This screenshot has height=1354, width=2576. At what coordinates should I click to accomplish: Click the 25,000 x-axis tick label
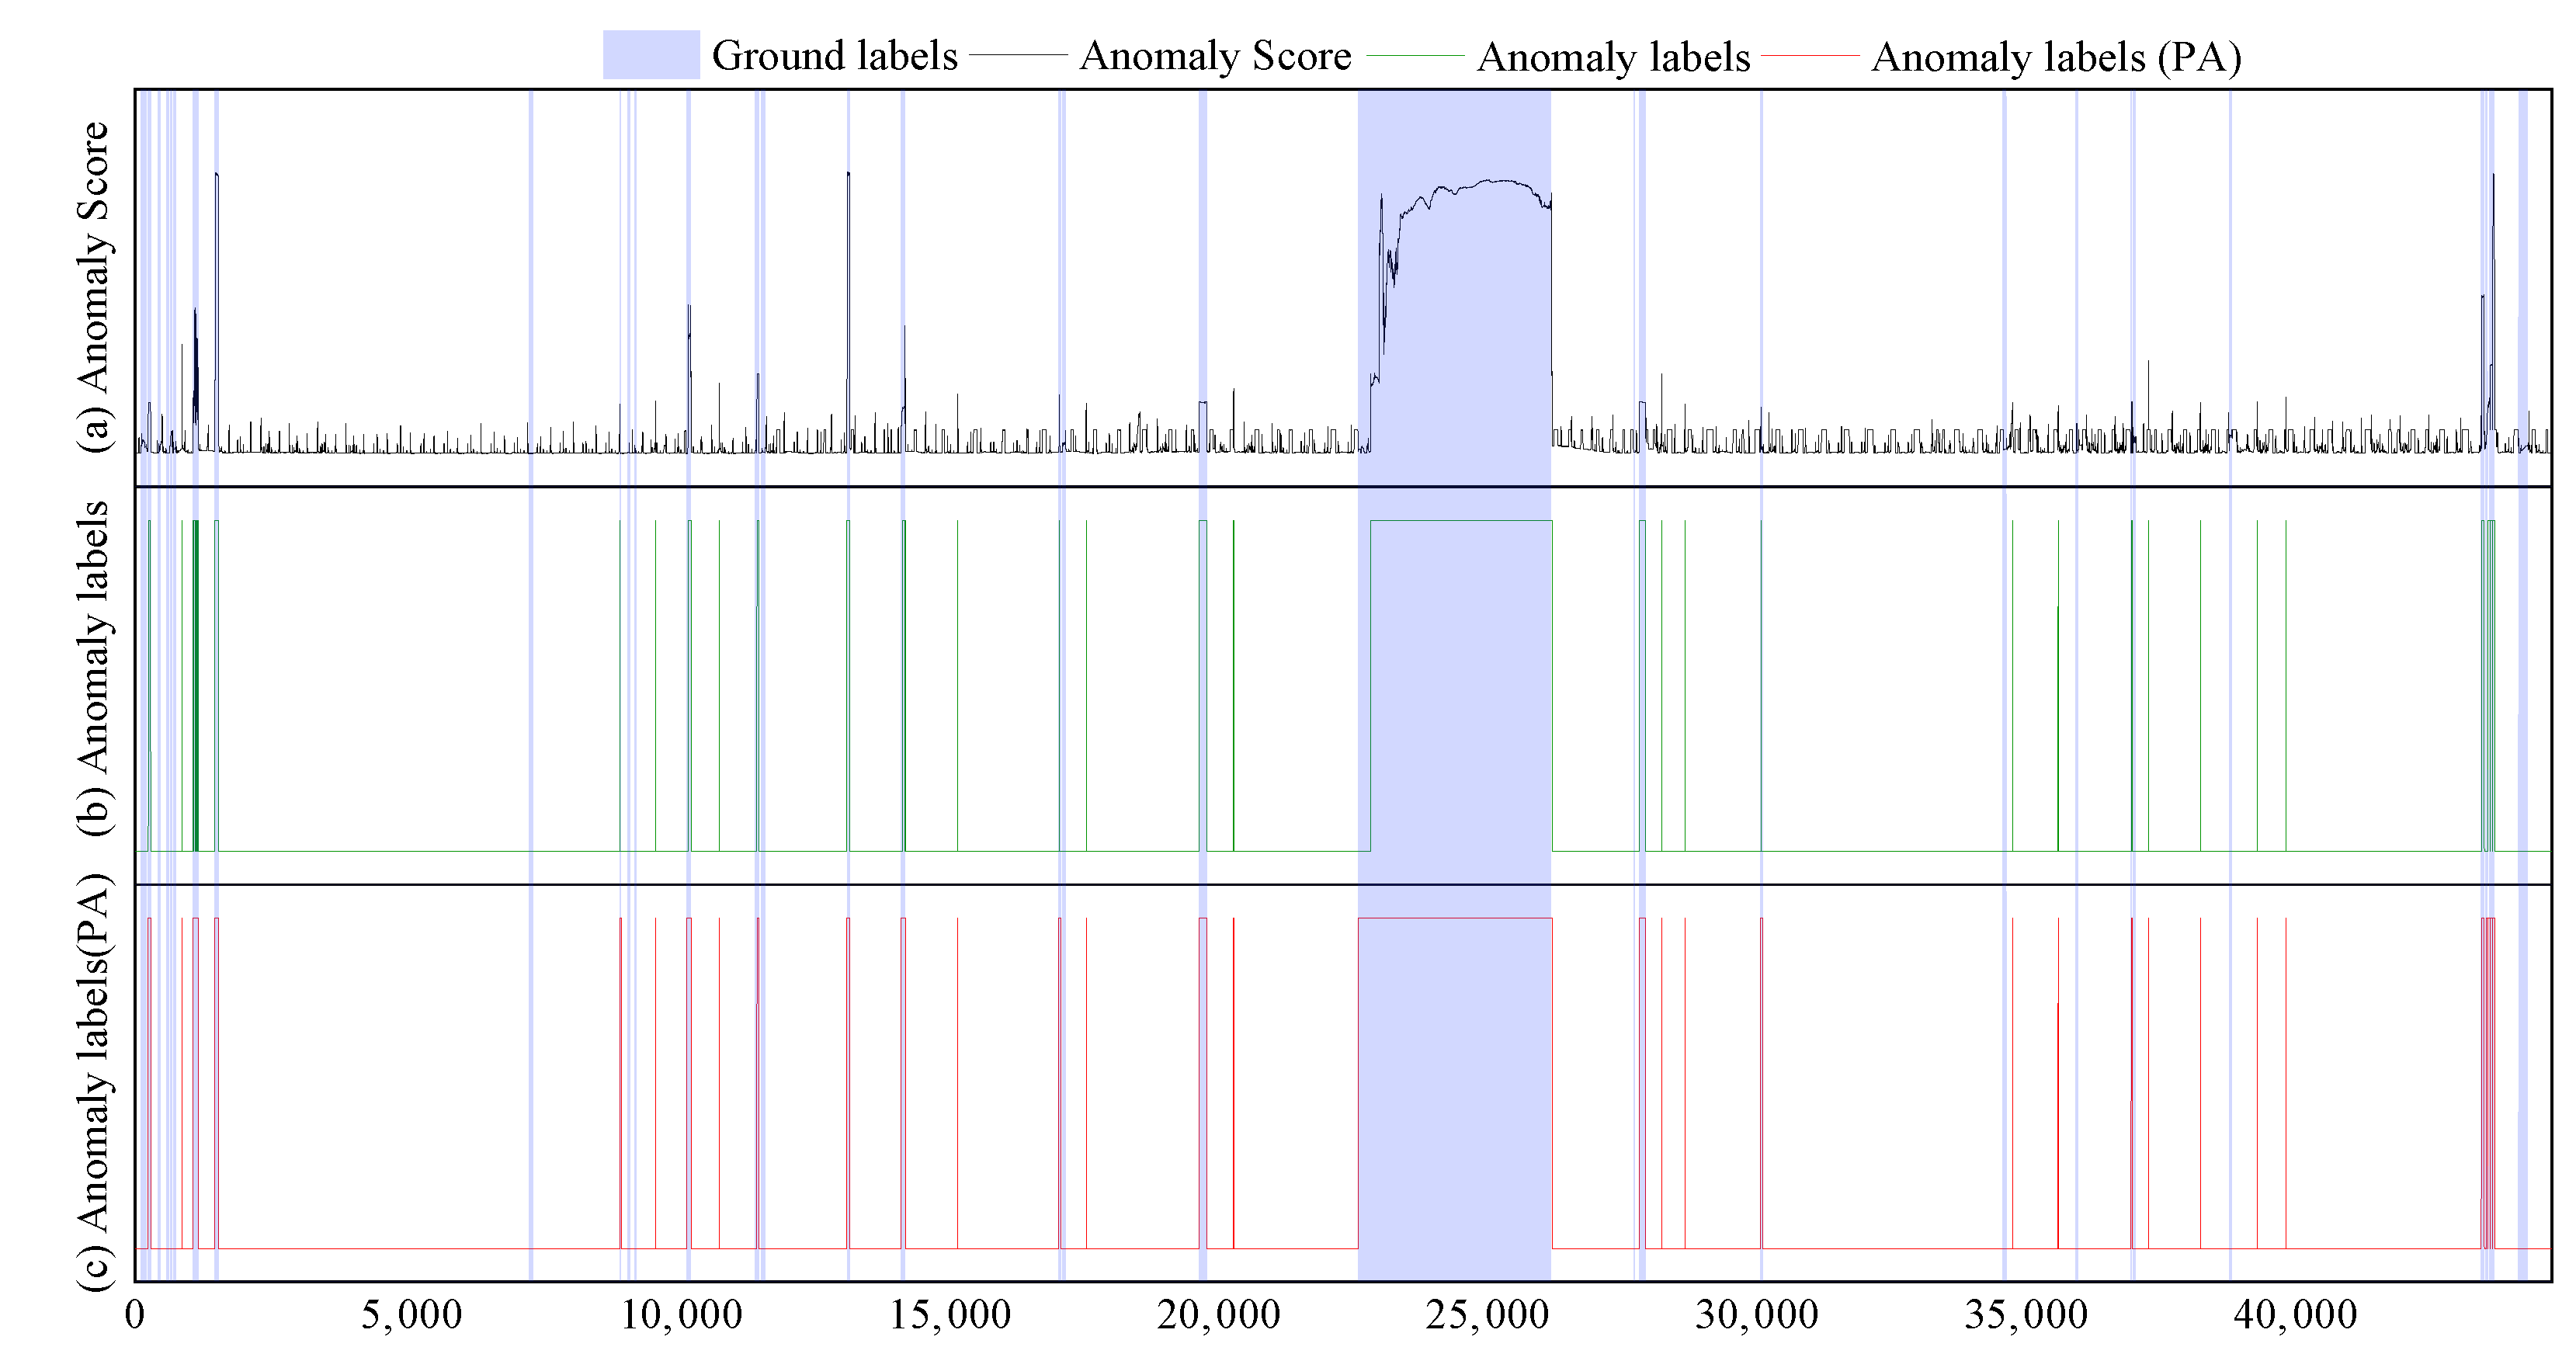click(x=1487, y=1315)
